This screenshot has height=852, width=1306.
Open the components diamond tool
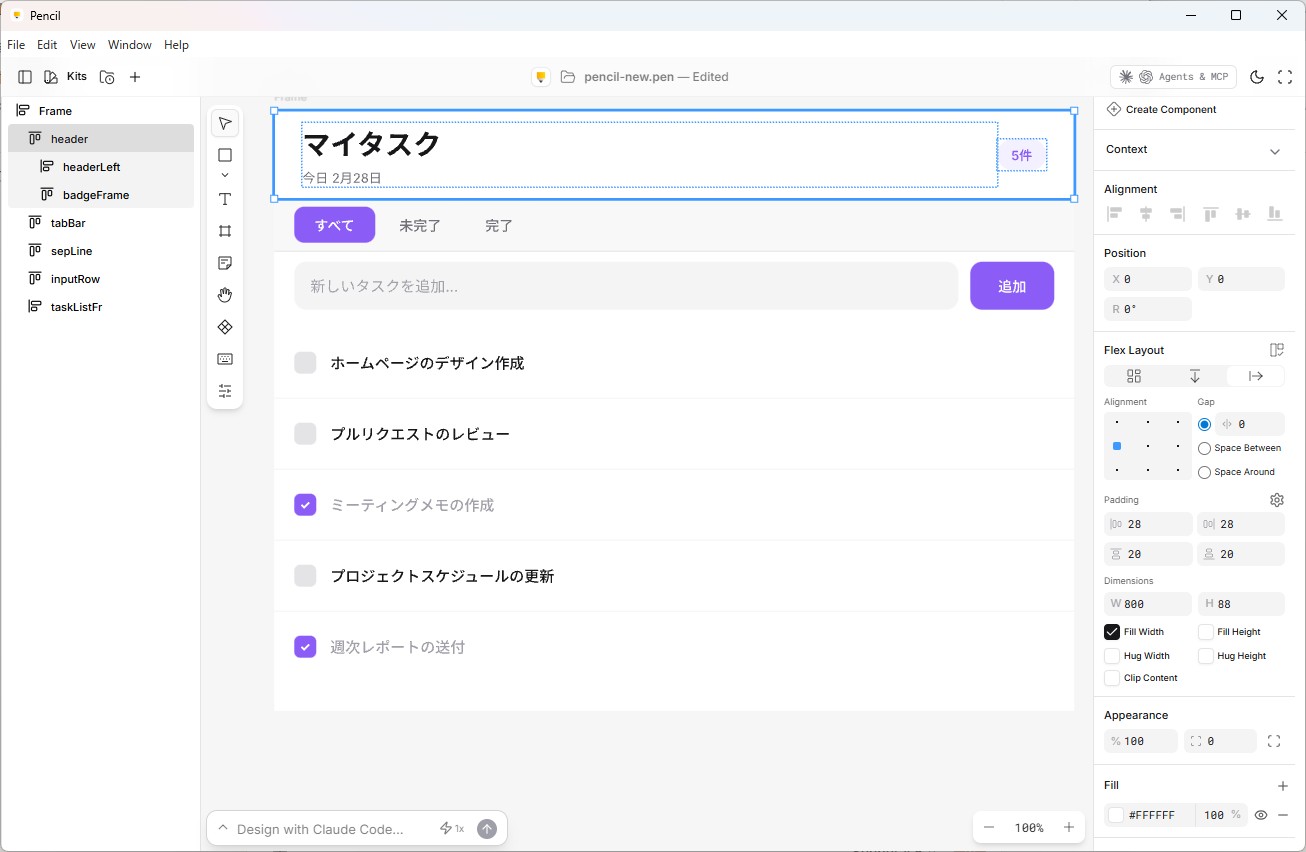click(x=225, y=327)
